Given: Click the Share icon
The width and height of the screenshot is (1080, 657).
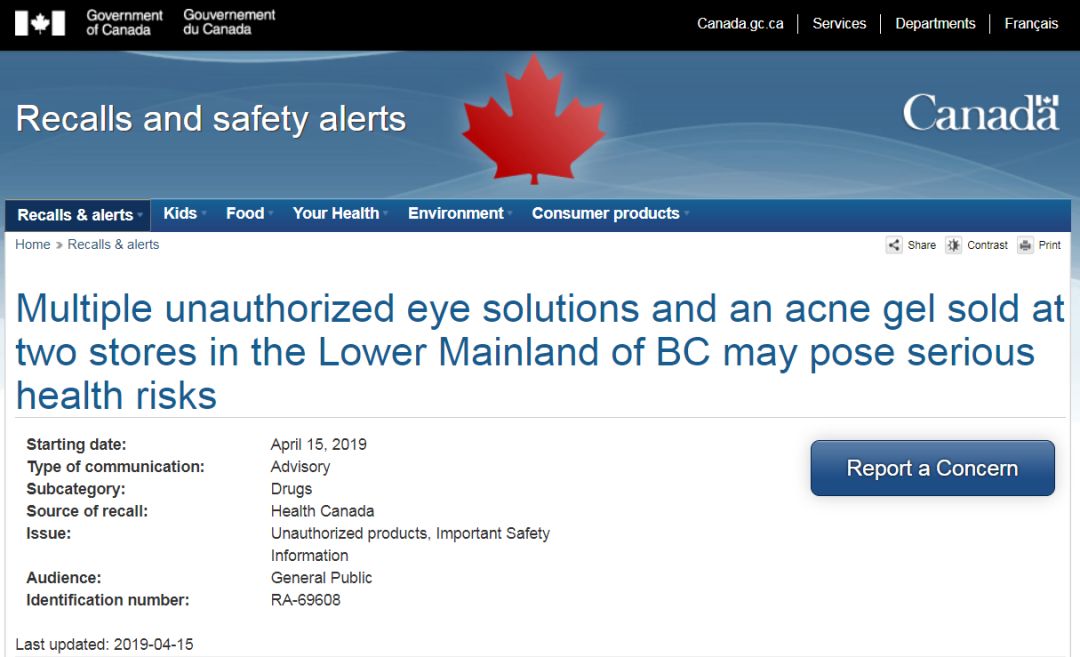Looking at the screenshot, I should (x=894, y=245).
